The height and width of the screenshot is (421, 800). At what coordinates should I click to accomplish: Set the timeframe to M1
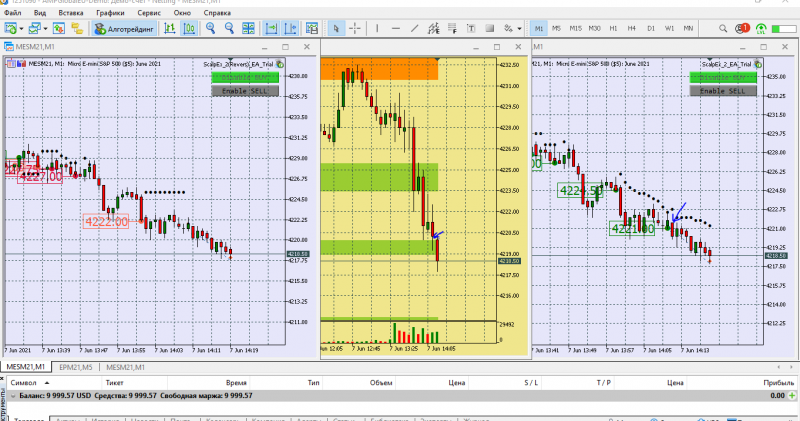[x=539, y=29]
